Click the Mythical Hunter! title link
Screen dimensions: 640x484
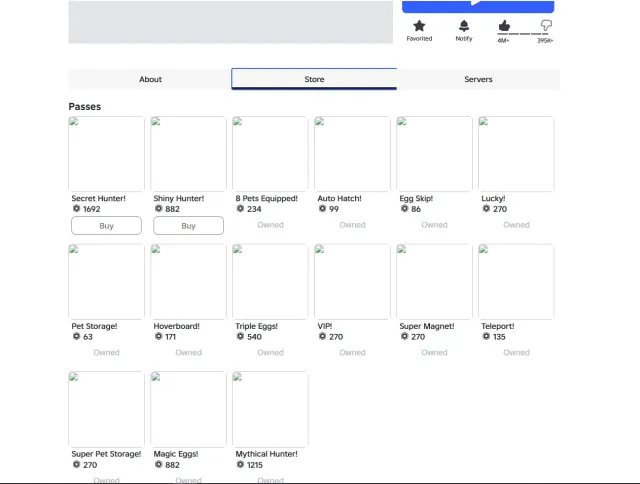click(x=267, y=454)
